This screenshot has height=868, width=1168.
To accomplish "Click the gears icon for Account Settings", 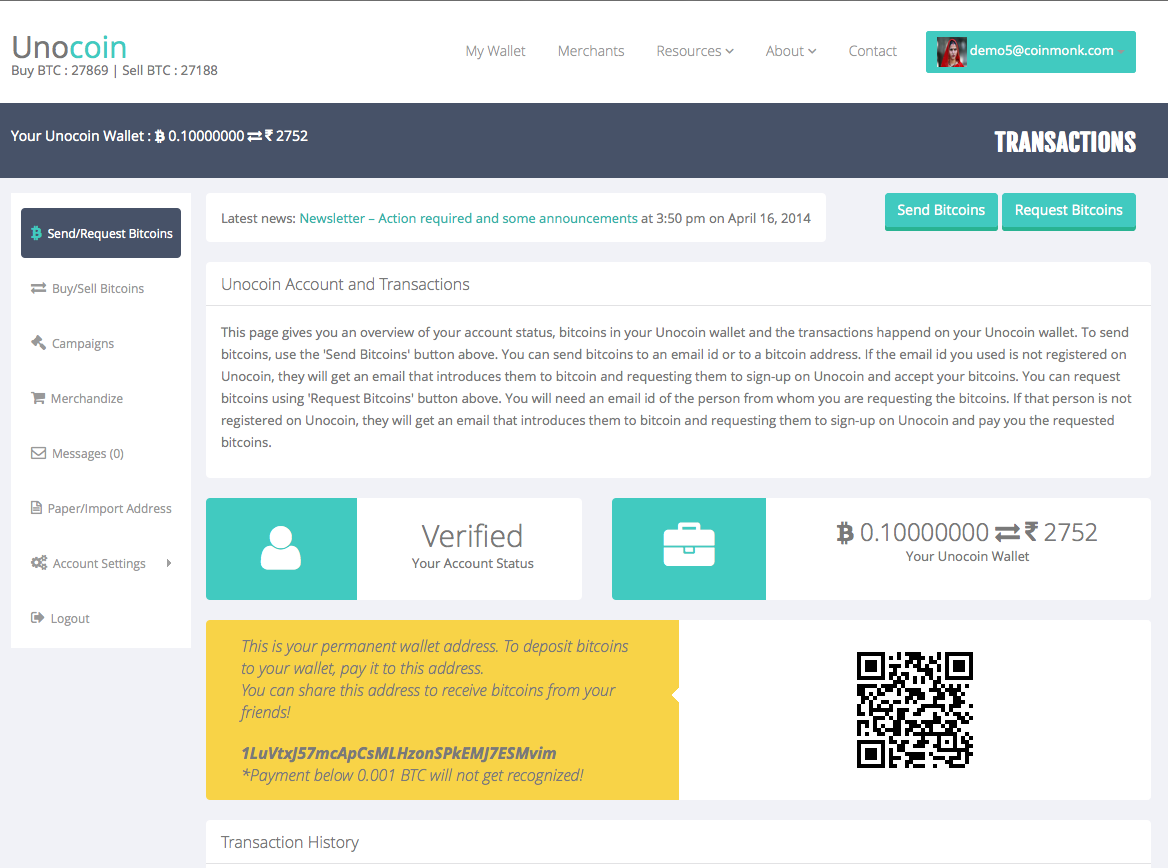I will coord(38,563).
